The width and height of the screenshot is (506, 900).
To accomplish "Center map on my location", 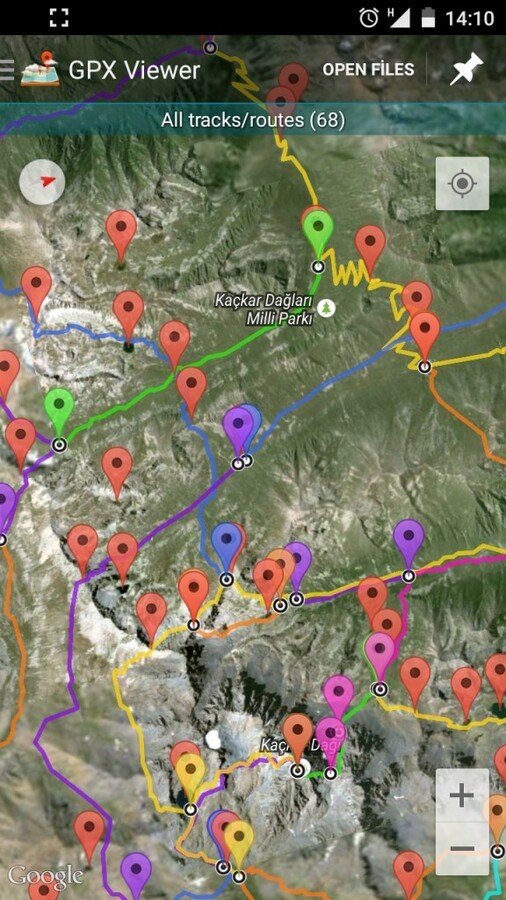I will (x=462, y=184).
